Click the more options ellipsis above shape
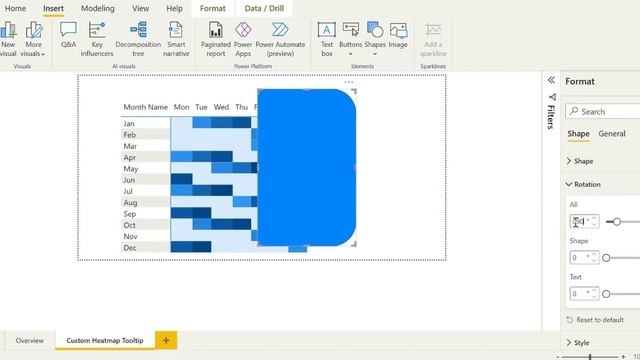 349,82
